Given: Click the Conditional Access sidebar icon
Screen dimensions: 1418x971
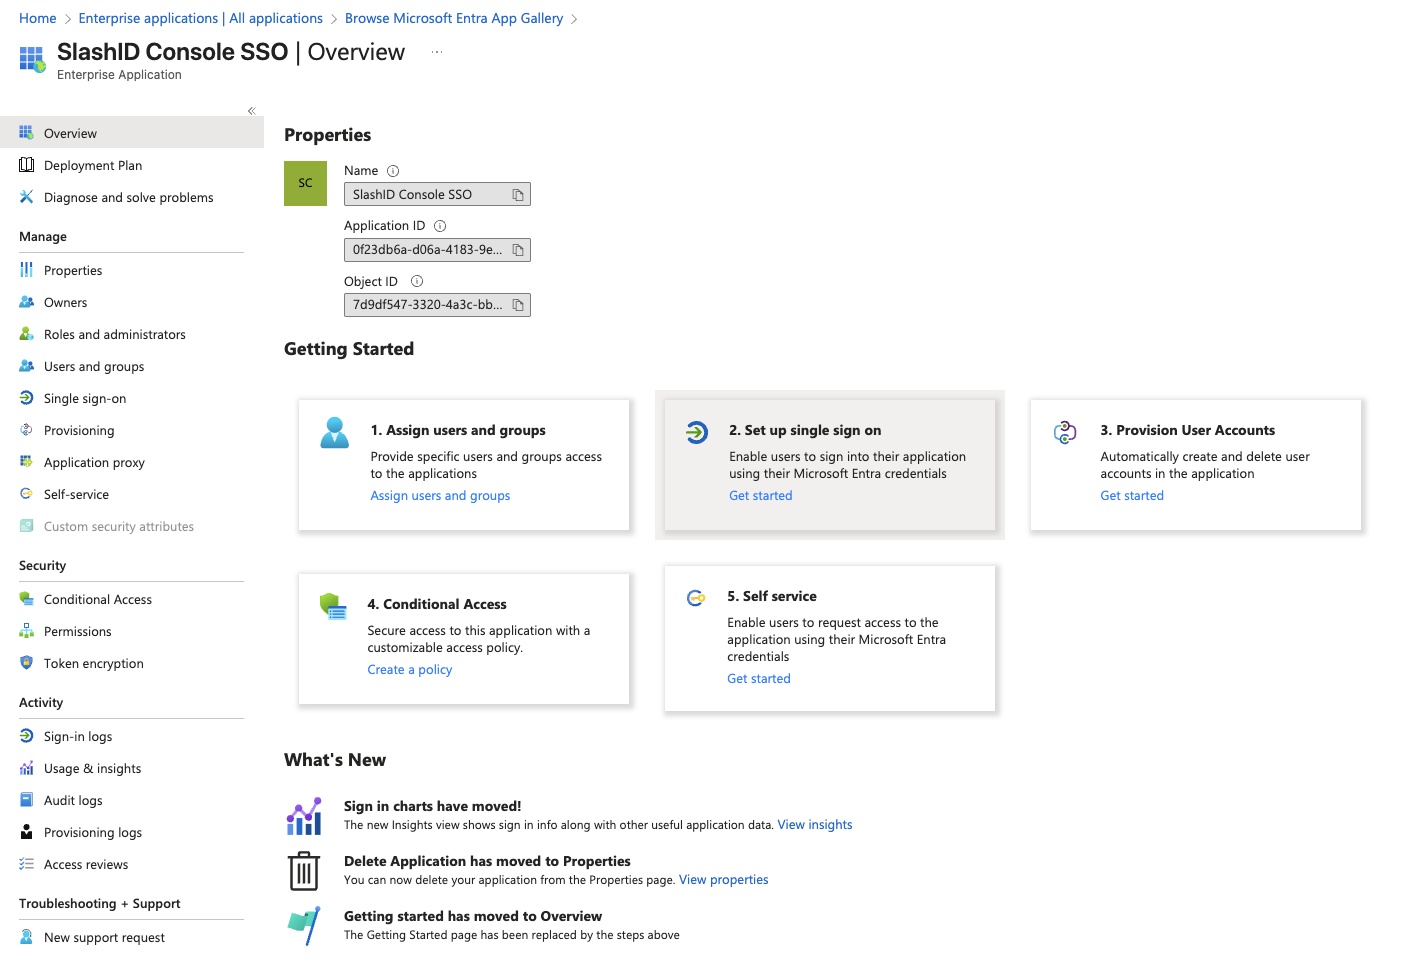Looking at the screenshot, I should (27, 599).
